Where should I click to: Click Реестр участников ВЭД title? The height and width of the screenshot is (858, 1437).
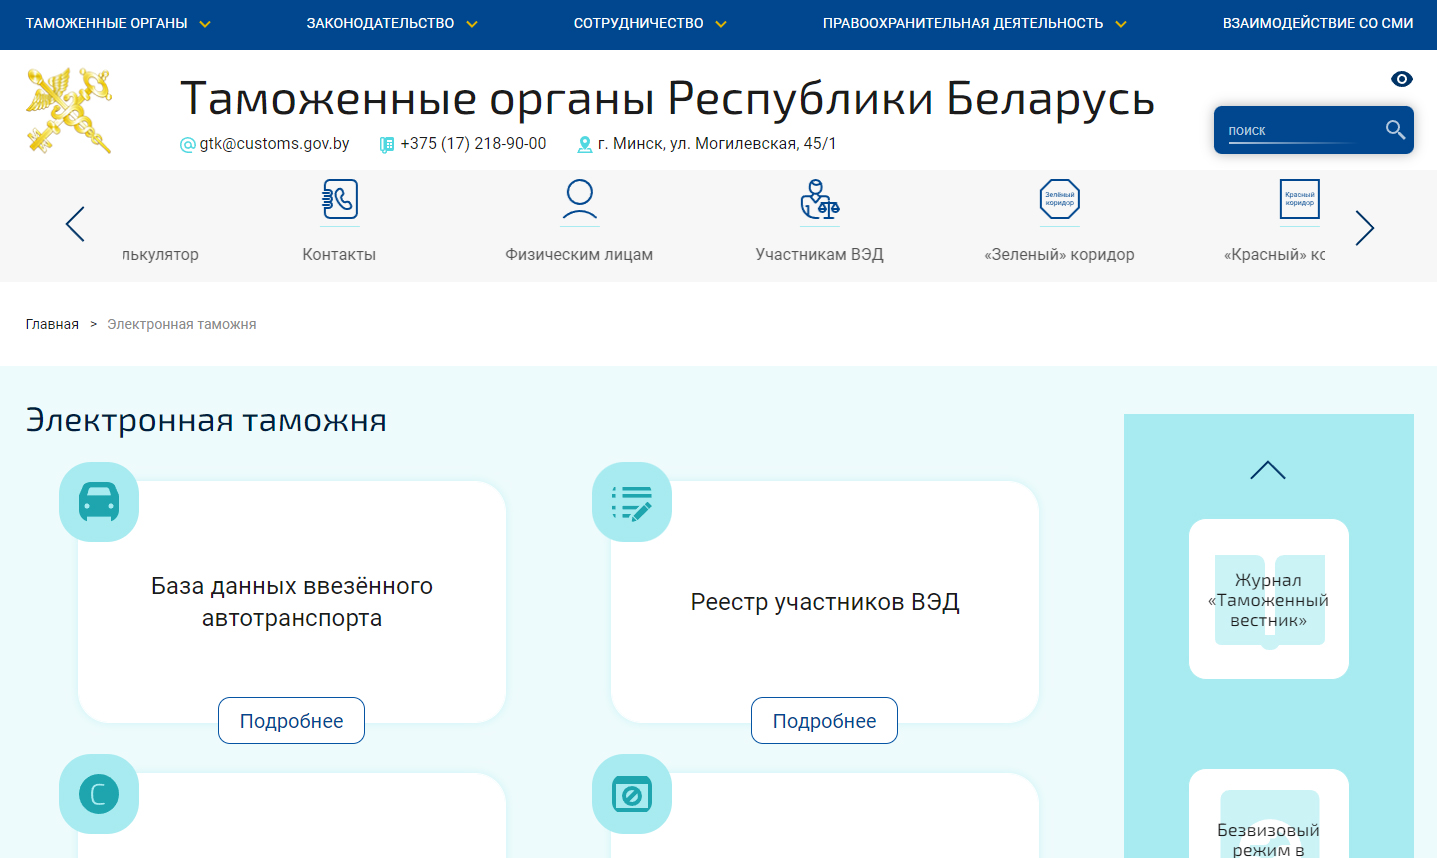click(x=825, y=602)
